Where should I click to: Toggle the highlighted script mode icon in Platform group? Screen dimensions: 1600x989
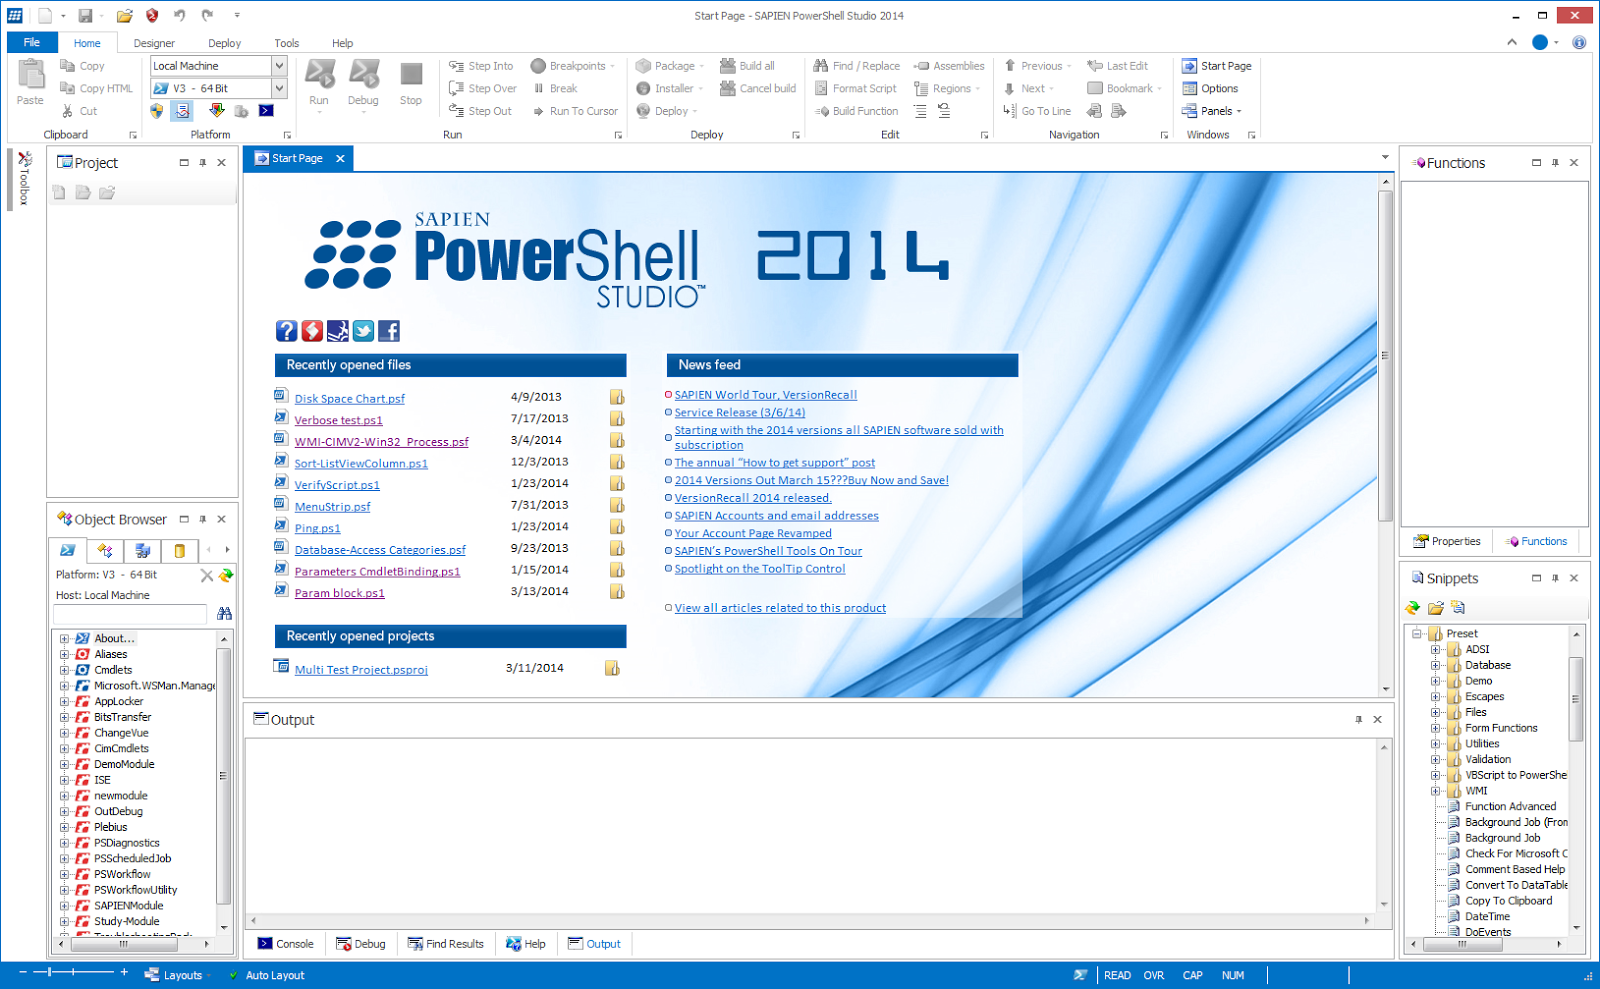(x=182, y=111)
